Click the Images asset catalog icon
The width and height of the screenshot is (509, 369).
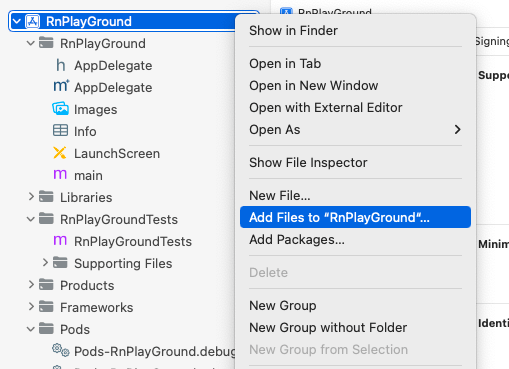tap(60, 109)
